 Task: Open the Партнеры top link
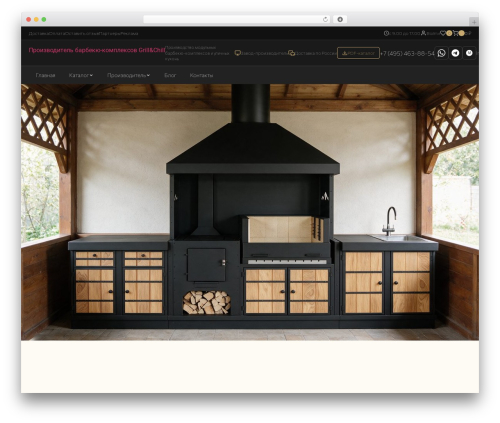click(x=110, y=33)
